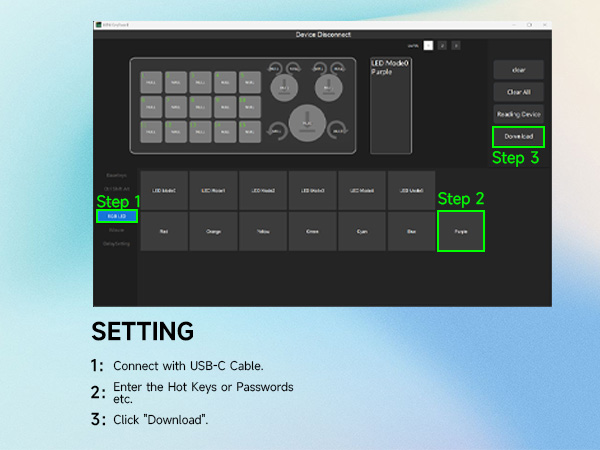
Task: Click the Reading Device button
Action: (518, 114)
